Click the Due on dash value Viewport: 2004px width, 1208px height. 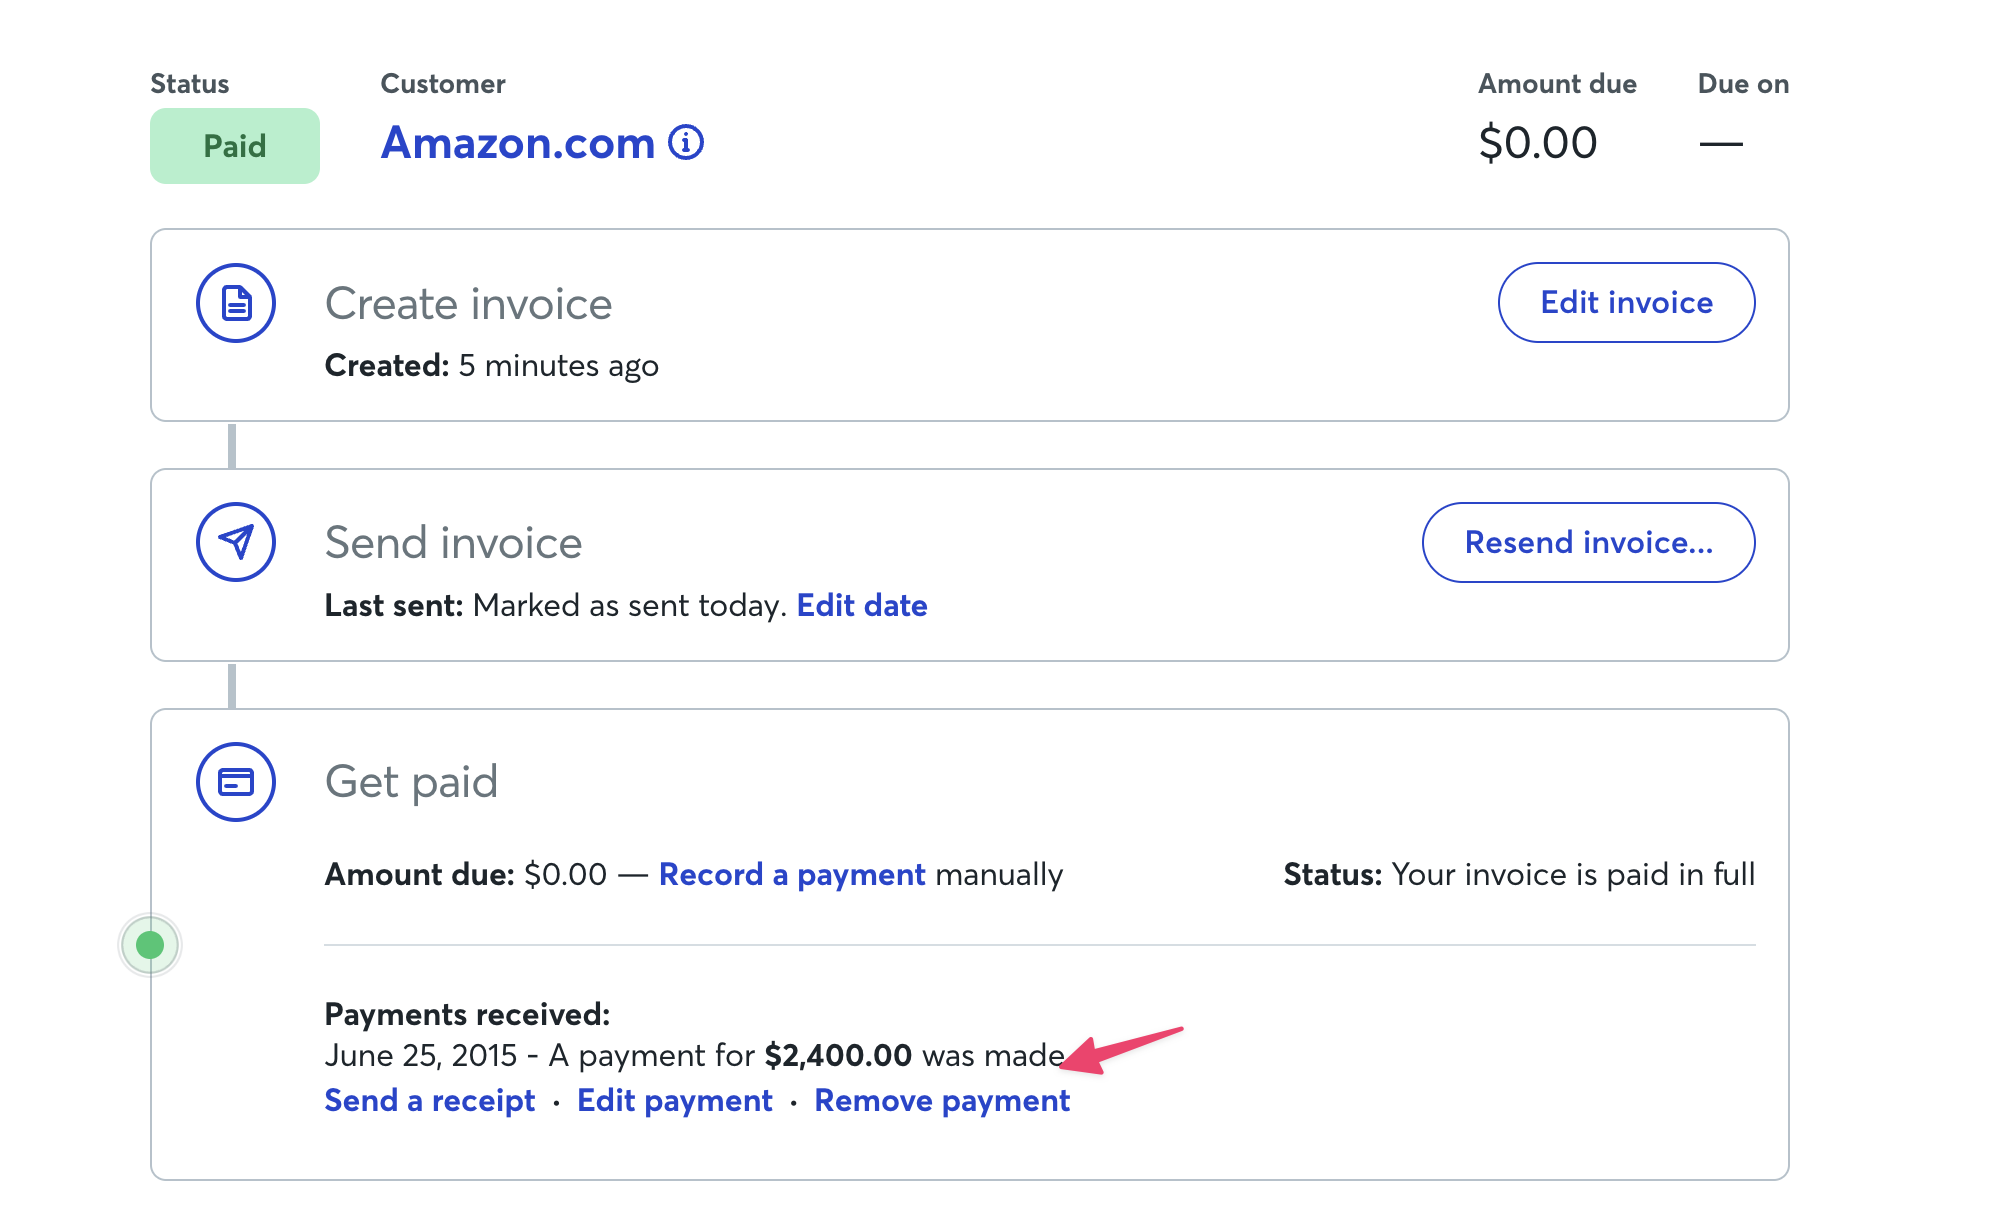pyautogui.click(x=1721, y=144)
